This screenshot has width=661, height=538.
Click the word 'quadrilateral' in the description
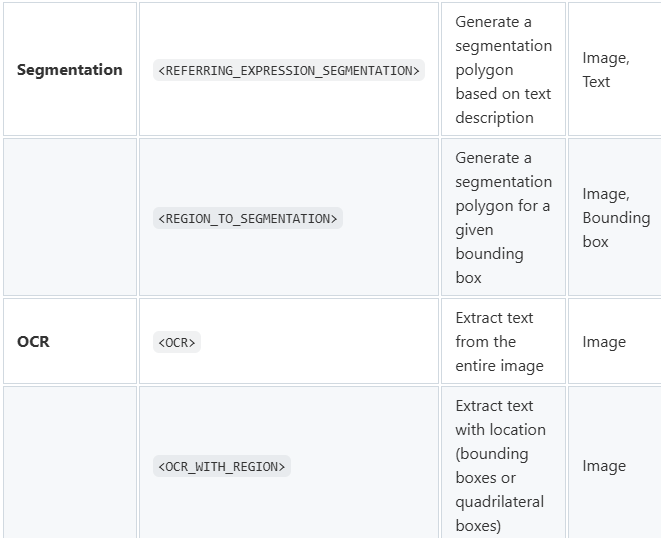coord(500,502)
